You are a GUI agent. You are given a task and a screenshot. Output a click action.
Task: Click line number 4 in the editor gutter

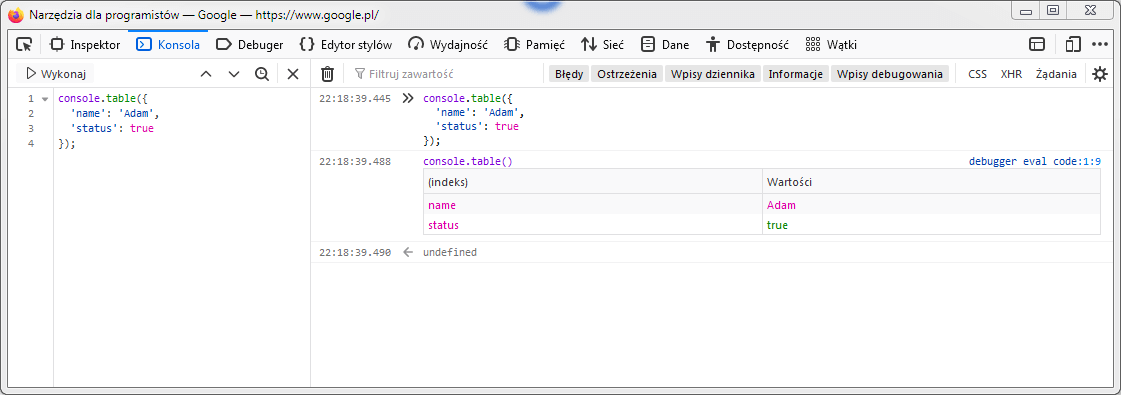point(30,144)
